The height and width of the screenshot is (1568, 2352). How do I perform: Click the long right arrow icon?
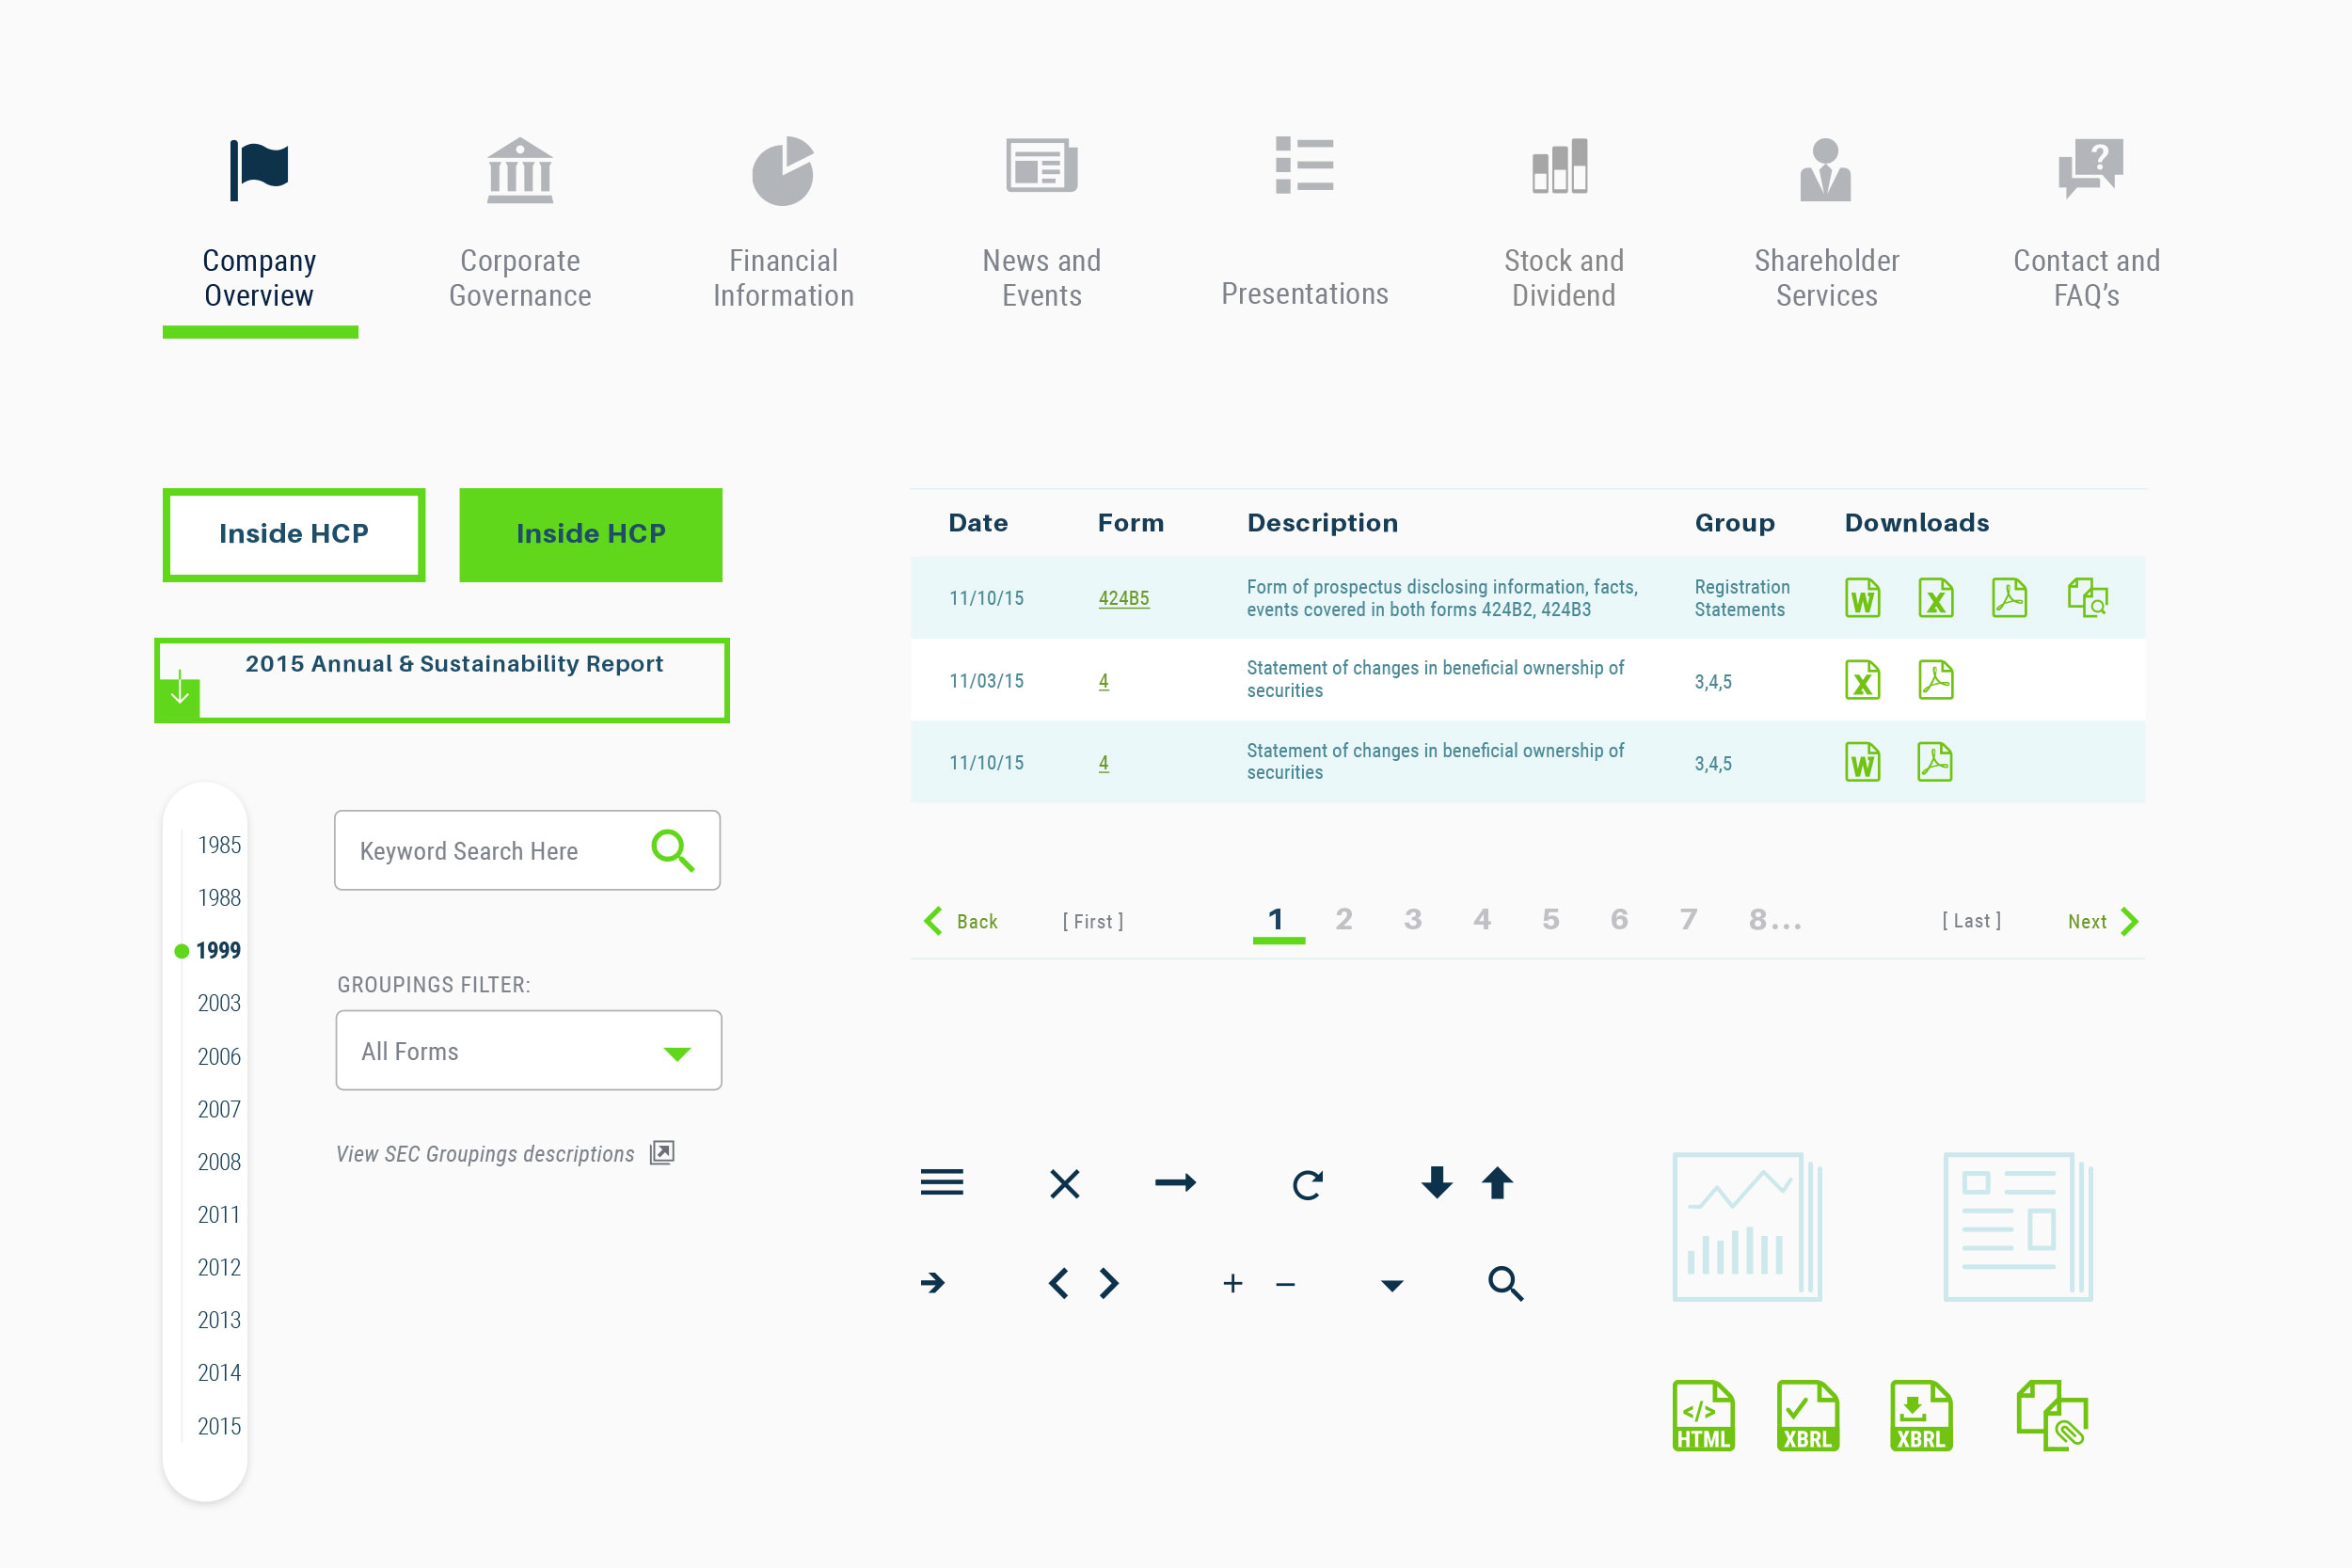click(x=1176, y=1183)
